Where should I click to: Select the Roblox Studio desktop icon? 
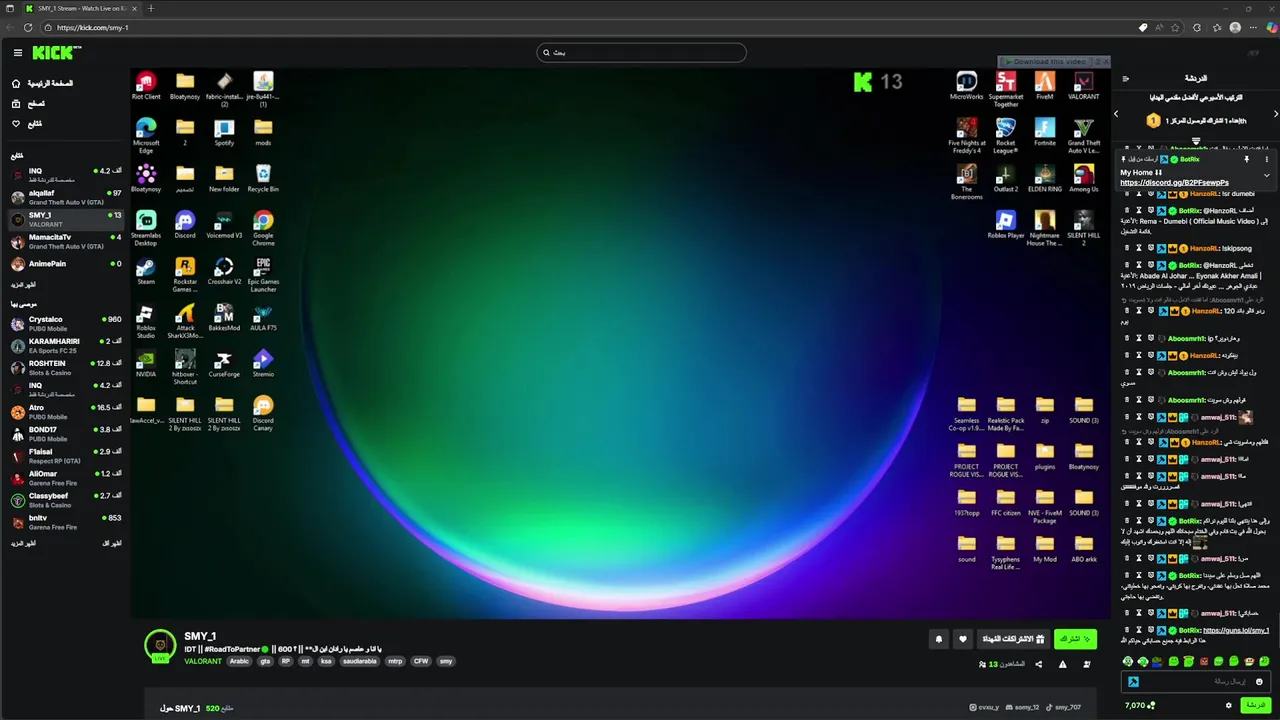pos(146,321)
